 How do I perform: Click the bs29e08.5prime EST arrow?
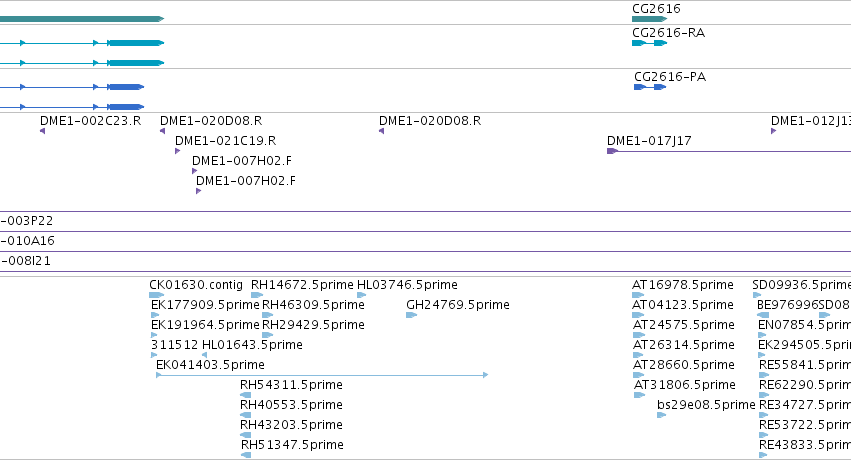click(661, 415)
